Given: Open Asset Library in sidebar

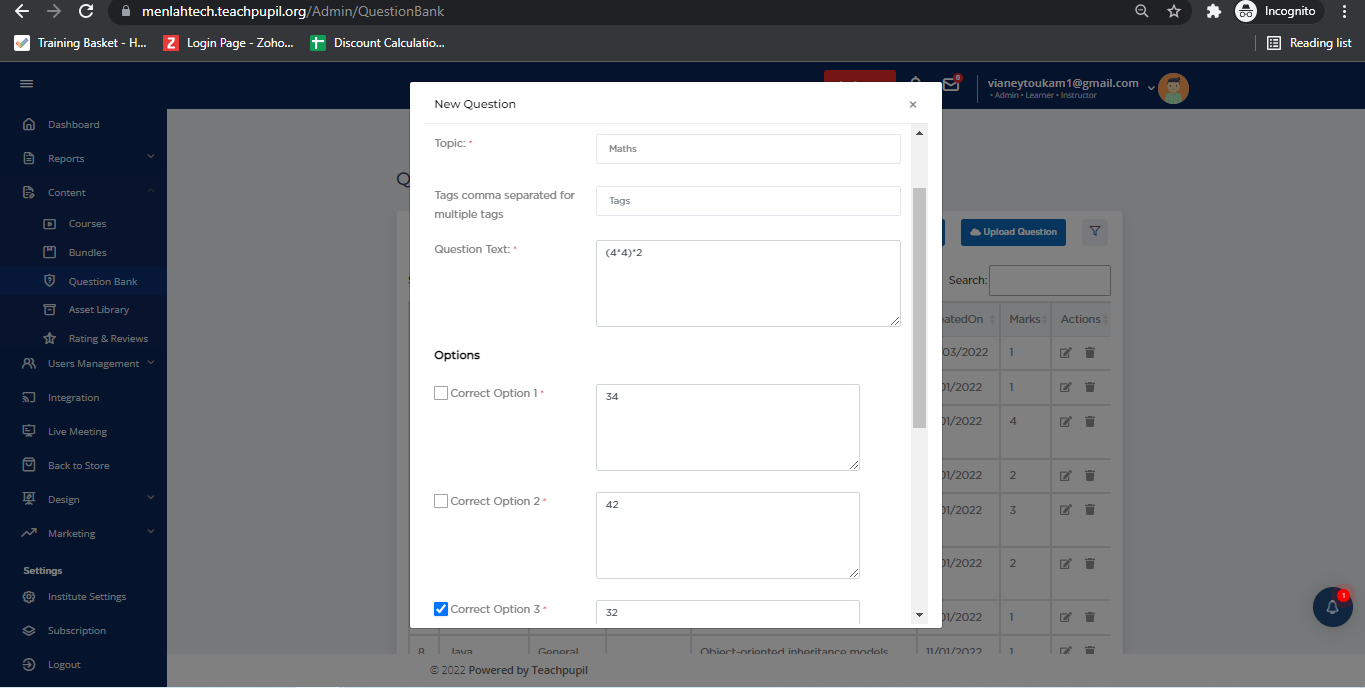Looking at the screenshot, I should coord(98,310).
